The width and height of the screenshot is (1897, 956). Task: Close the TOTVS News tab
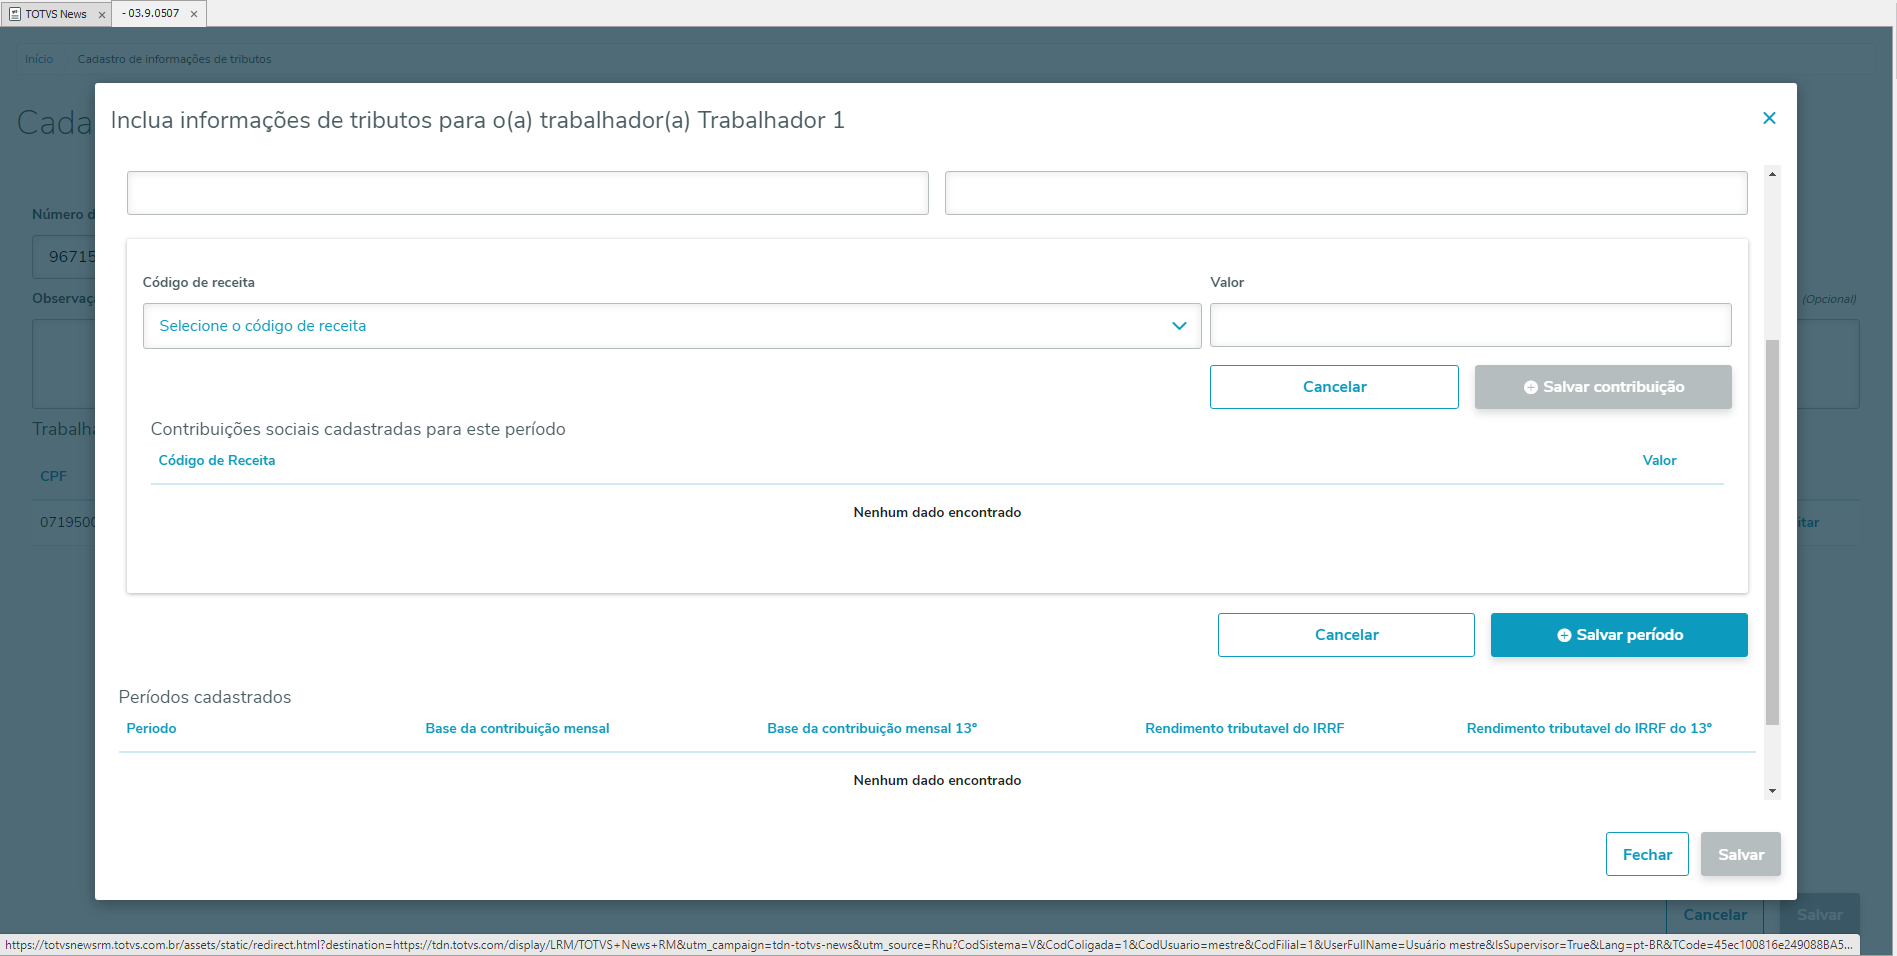click(x=102, y=15)
